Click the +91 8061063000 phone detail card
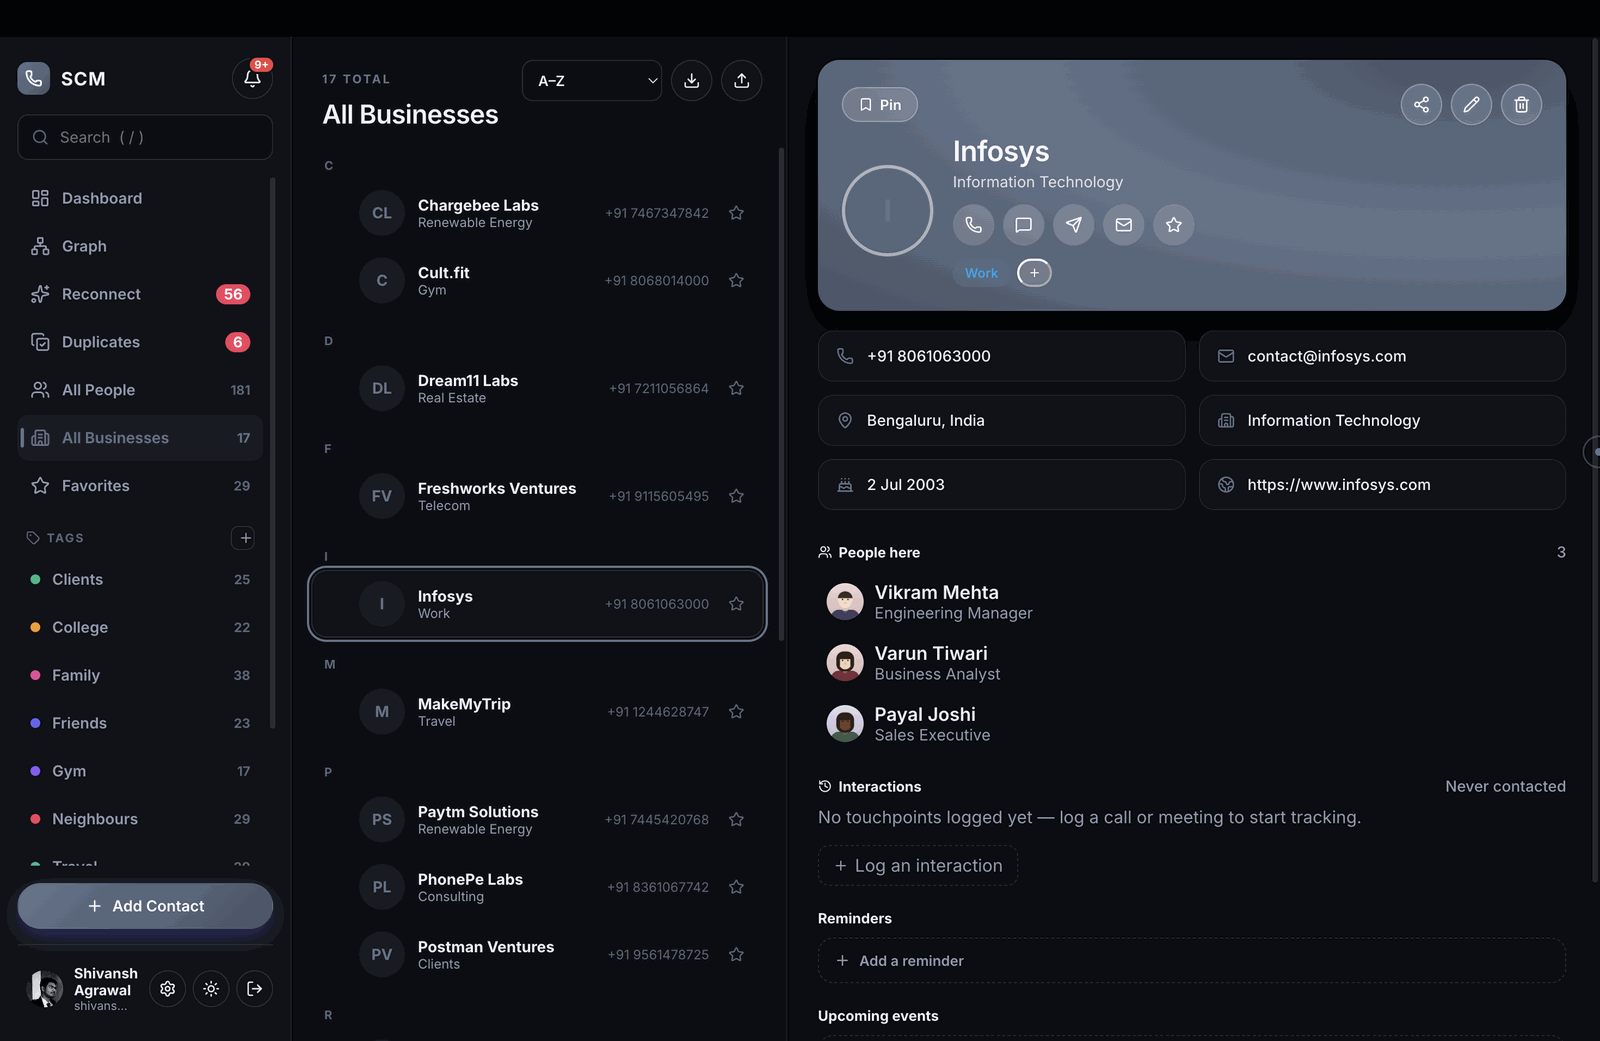The width and height of the screenshot is (1600, 1041). tap(1001, 356)
